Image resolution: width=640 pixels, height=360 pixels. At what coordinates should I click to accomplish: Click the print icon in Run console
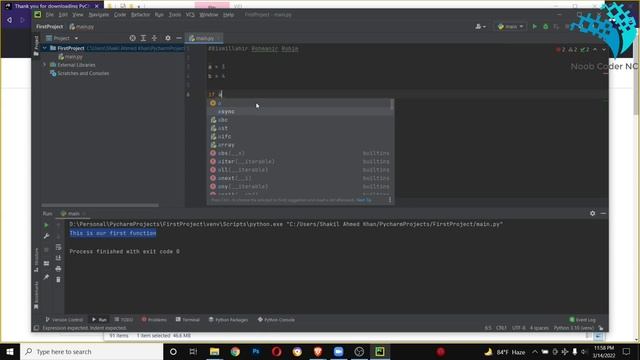tap(58, 269)
